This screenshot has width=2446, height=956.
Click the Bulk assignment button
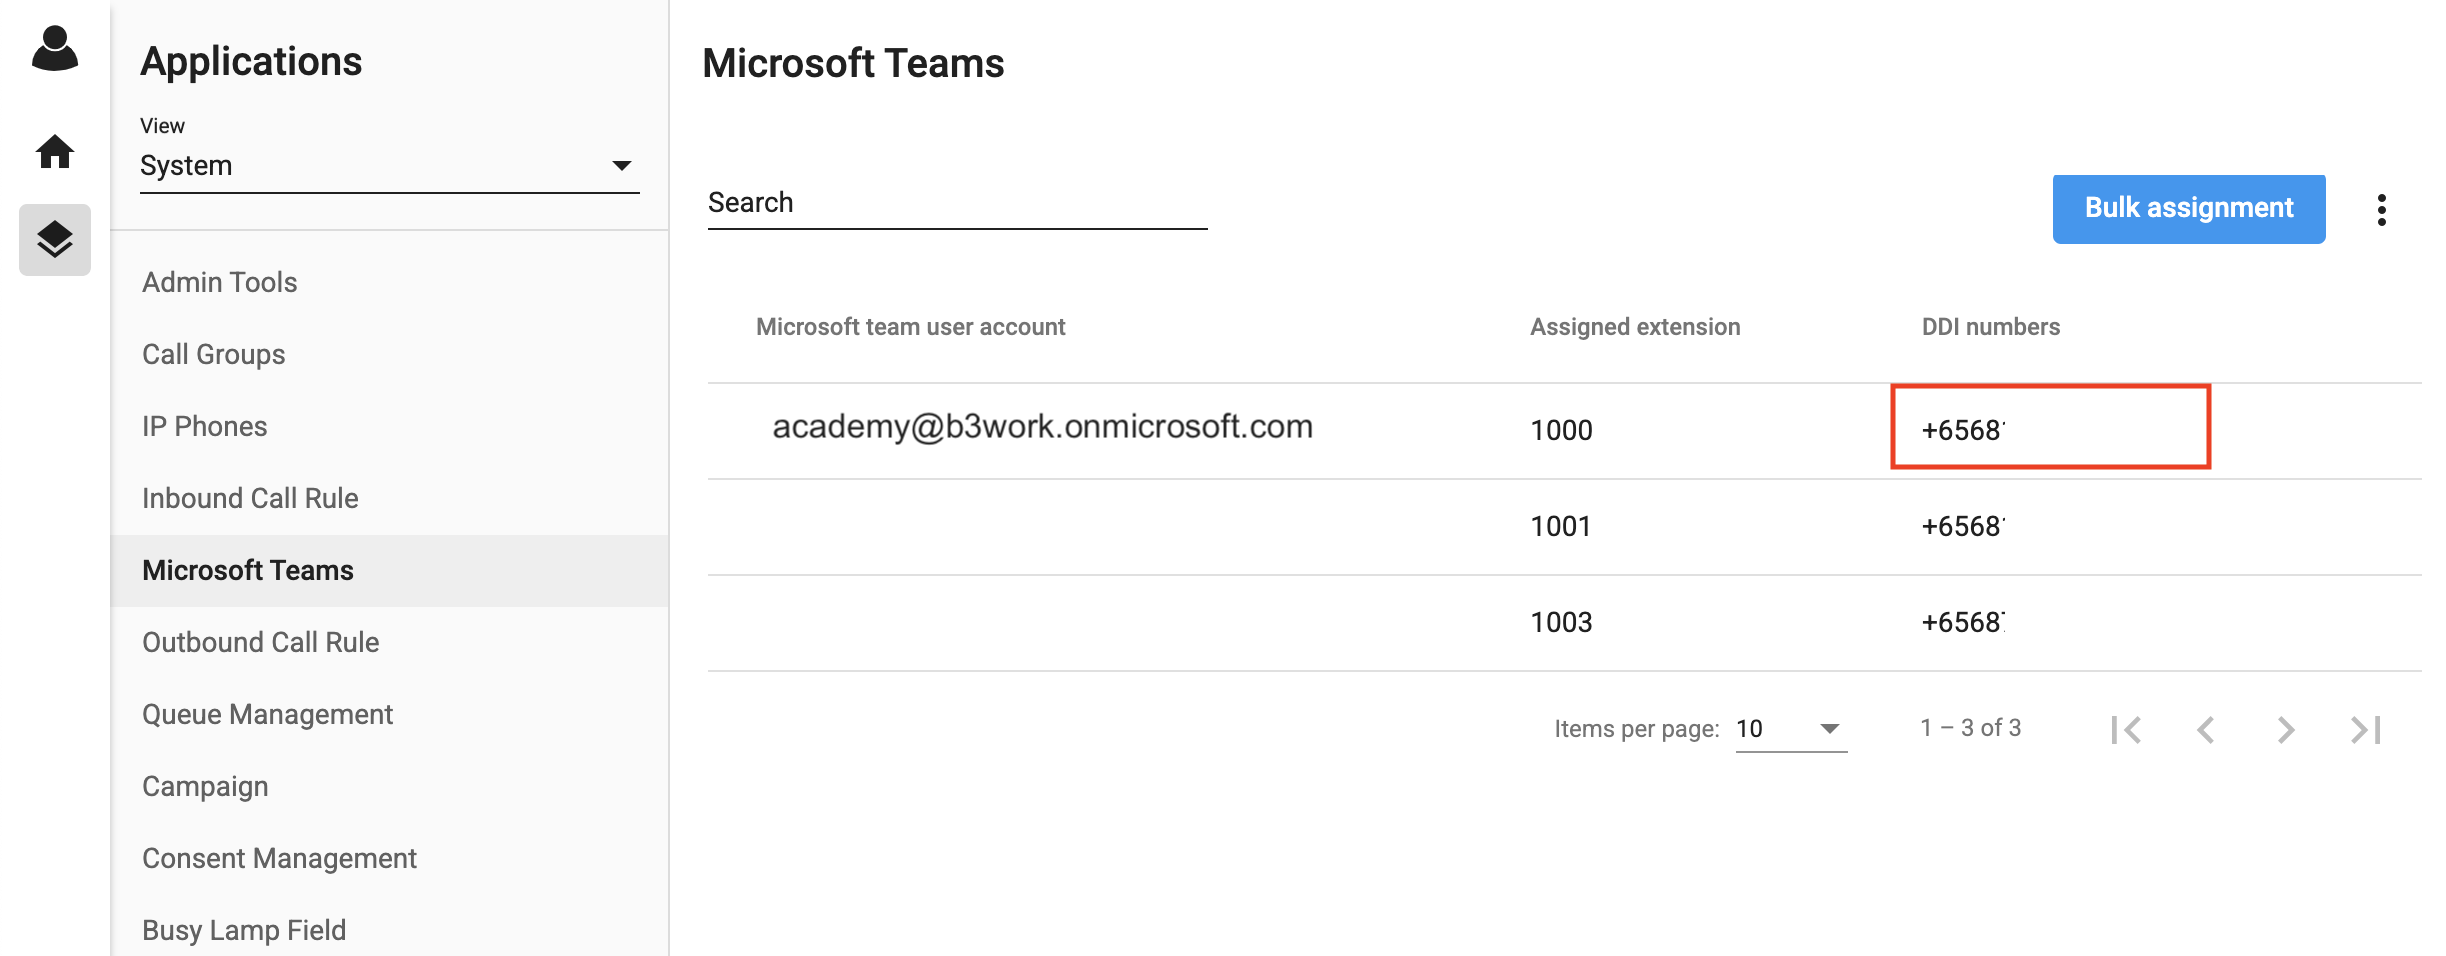coord(2189,209)
